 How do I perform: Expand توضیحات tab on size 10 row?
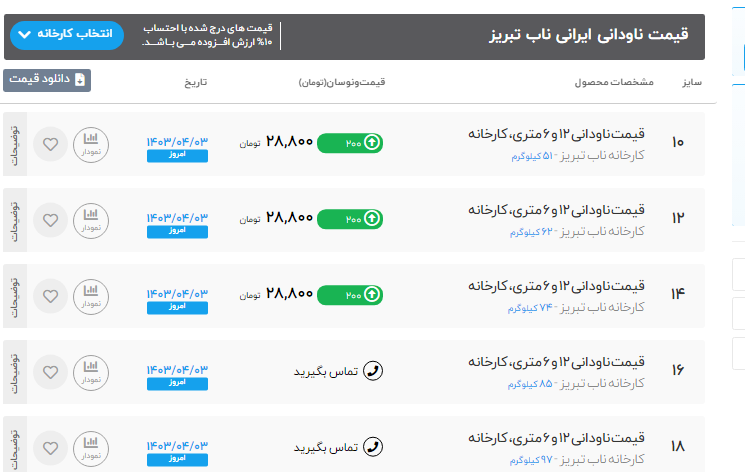click(14, 144)
